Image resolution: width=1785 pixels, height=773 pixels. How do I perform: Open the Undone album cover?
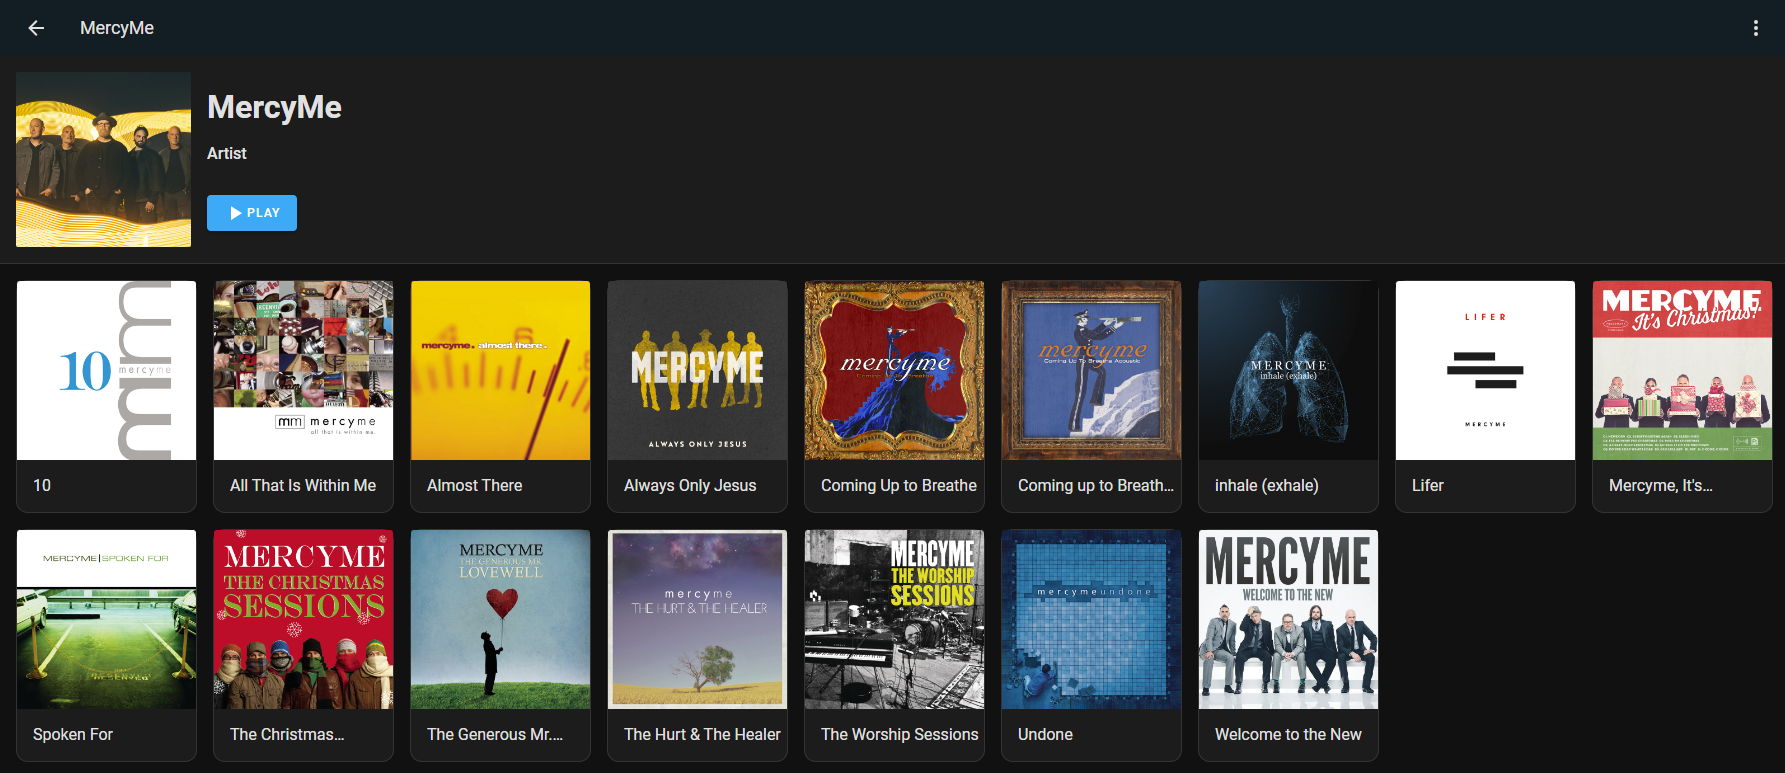1092,619
